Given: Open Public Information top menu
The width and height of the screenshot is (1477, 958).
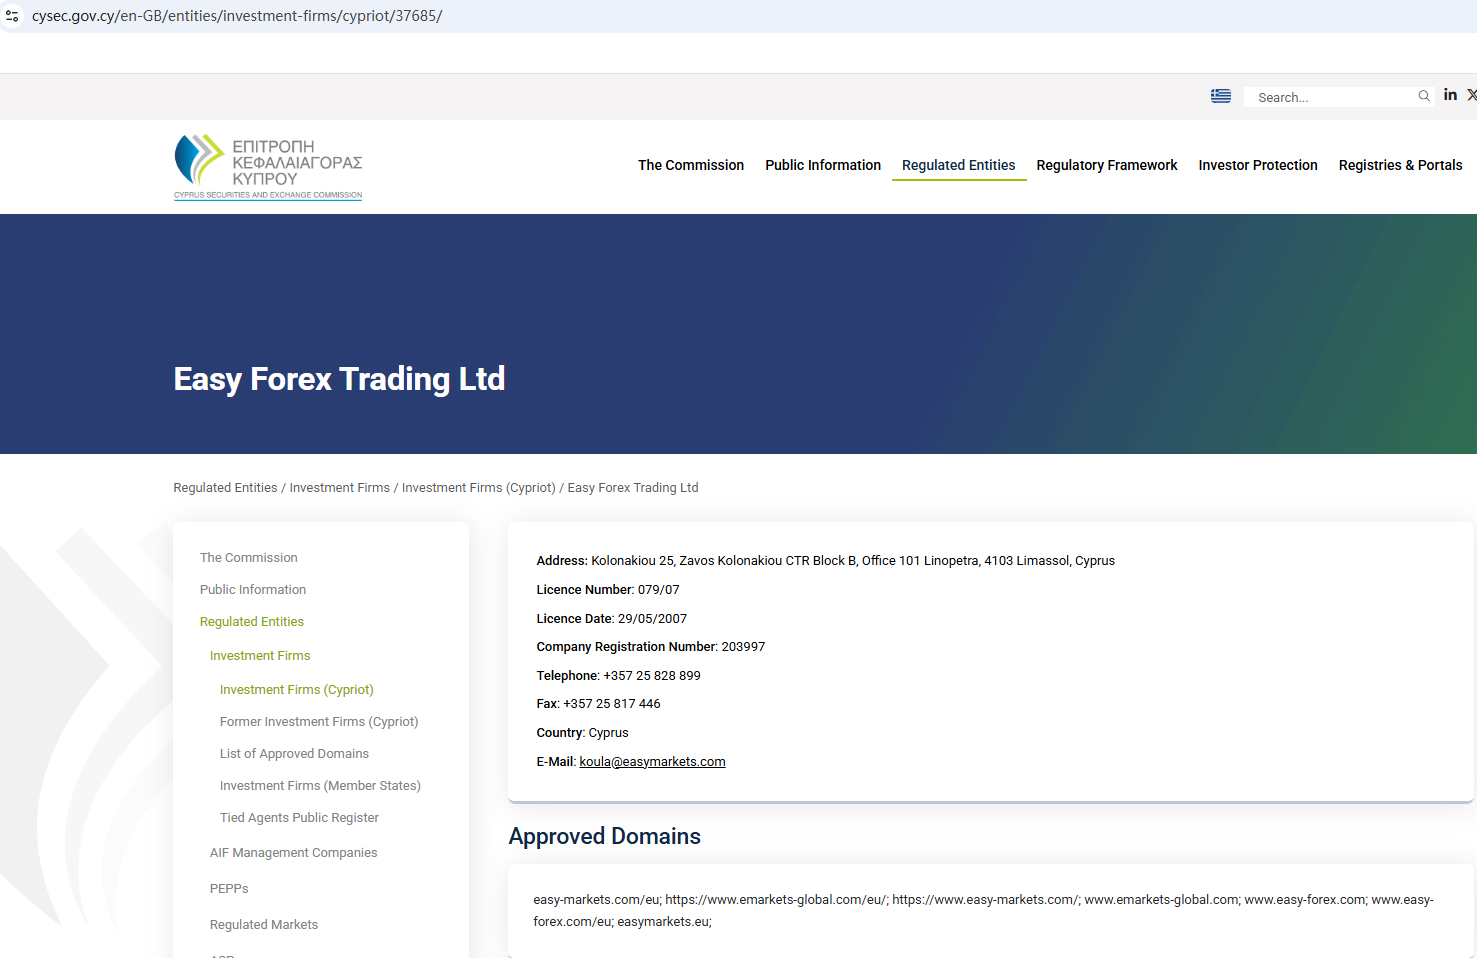Looking at the screenshot, I should [822, 165].
